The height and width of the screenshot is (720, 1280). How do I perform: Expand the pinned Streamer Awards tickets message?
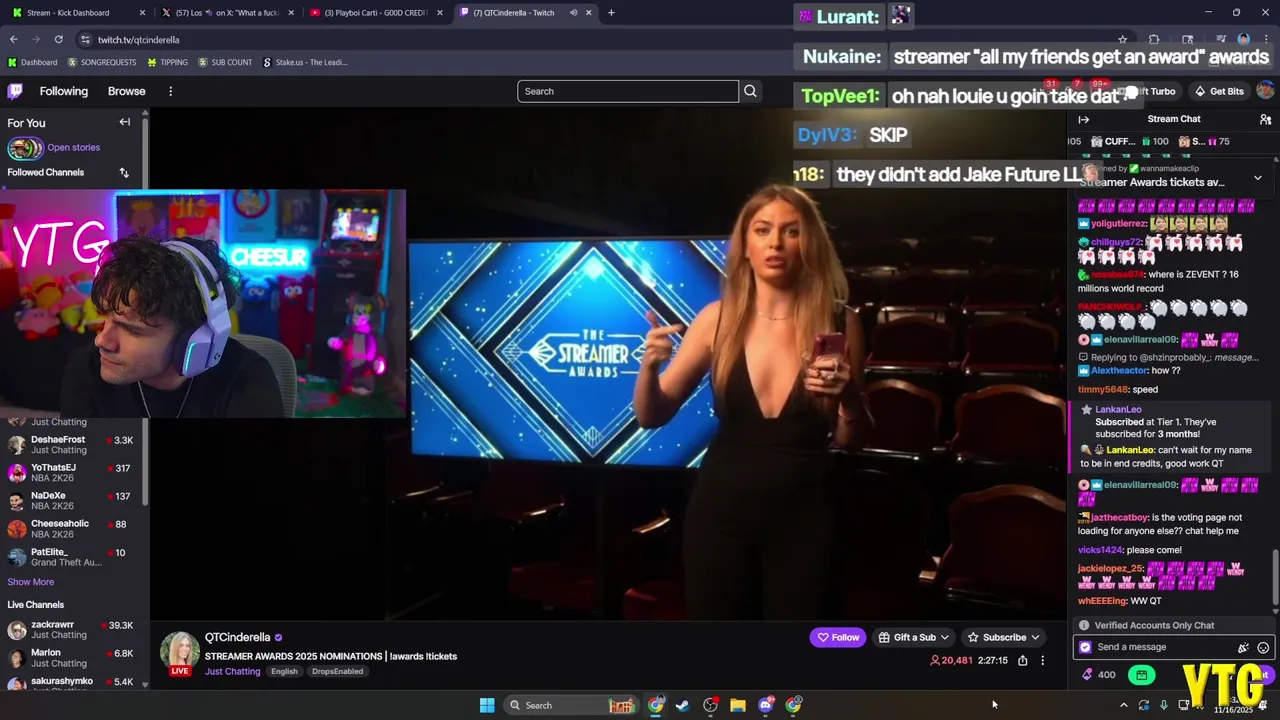1257,178
